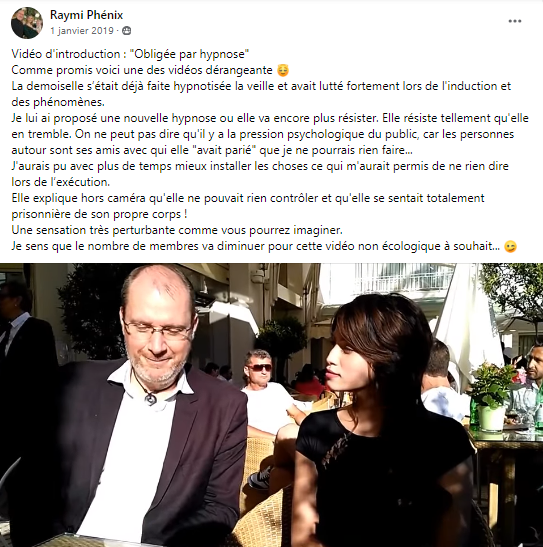
Task: Open Raymi Phénix's profile picture
Action: pos(27,23)
